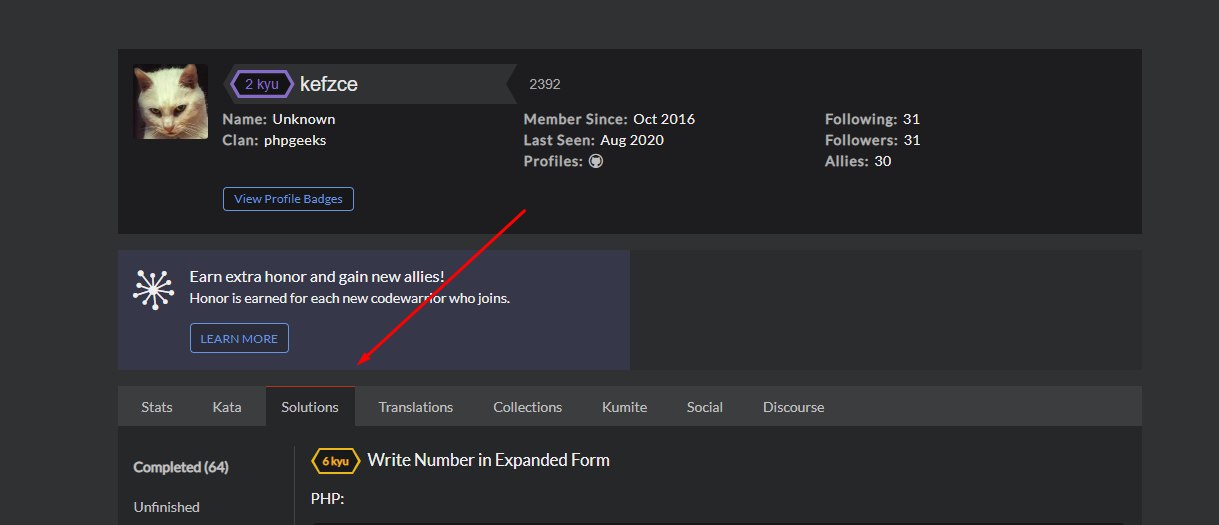The image size is (1219, 525).
Task: Click the 2 kyu rank badge
Action: 262,84
